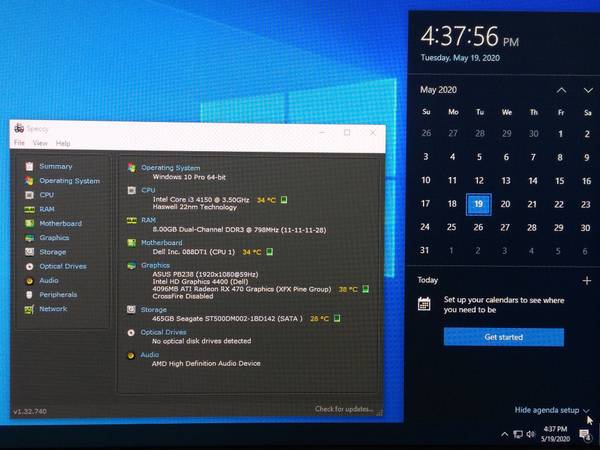
Task: Go to next month with down arrow
Action: click(x=585, y=90)
